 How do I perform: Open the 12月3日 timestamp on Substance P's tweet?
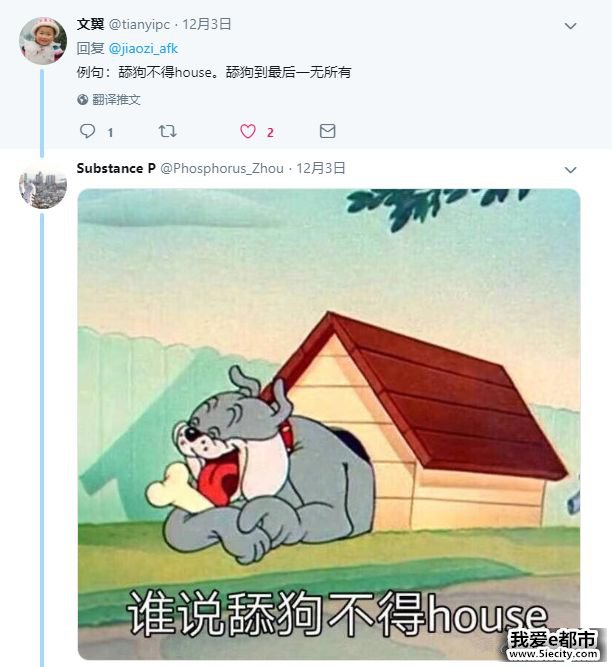pyautogui.click(x=321, y=168)
